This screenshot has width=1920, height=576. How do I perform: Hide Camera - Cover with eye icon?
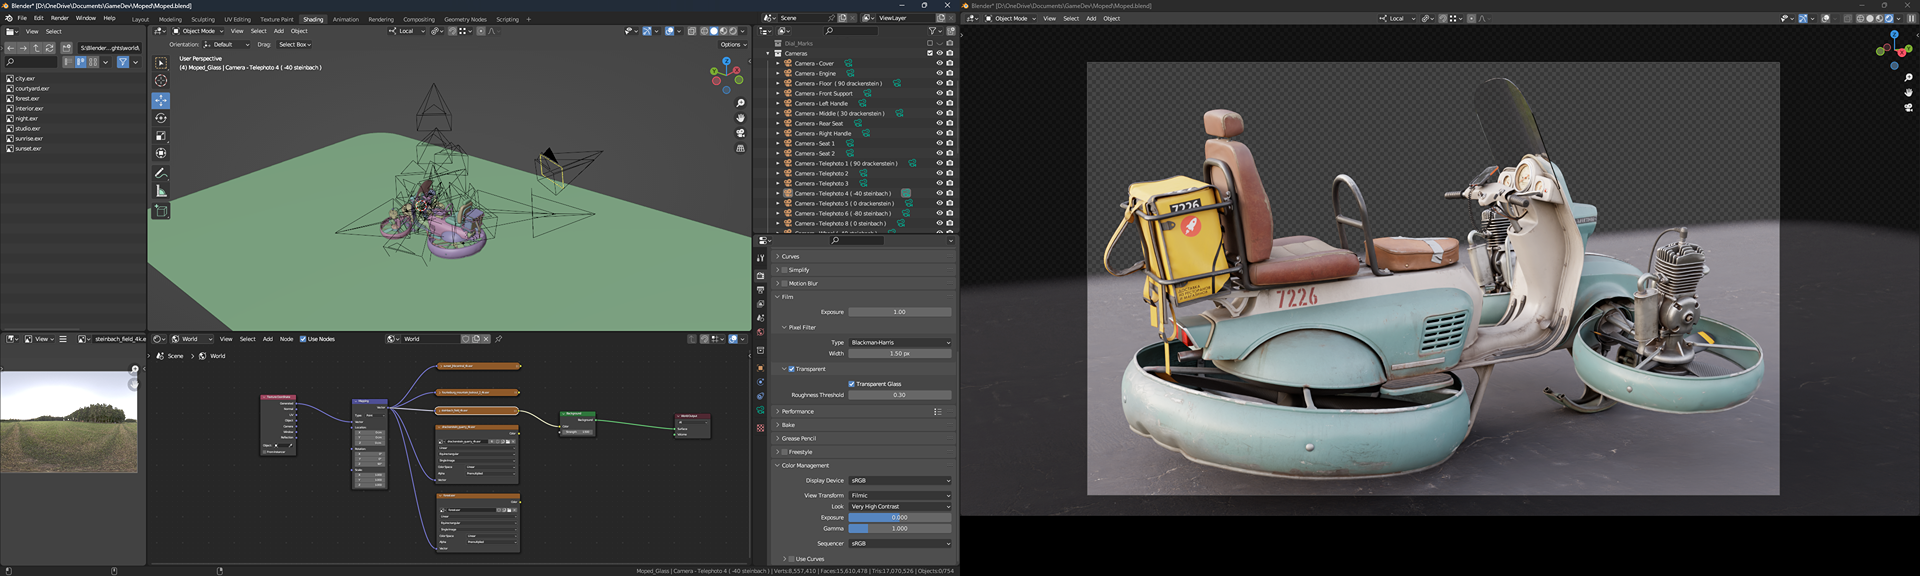pos(939,63)
